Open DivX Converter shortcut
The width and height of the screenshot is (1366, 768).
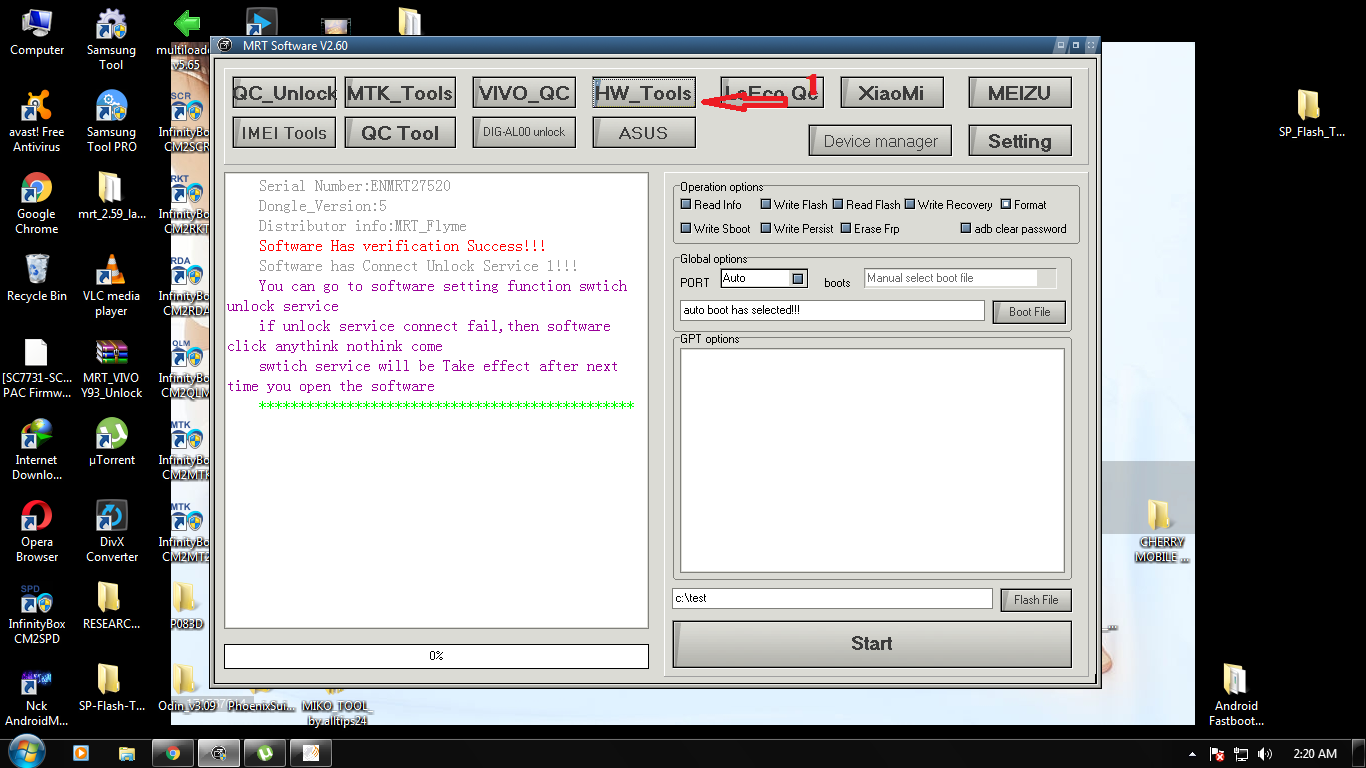(111, 531)
